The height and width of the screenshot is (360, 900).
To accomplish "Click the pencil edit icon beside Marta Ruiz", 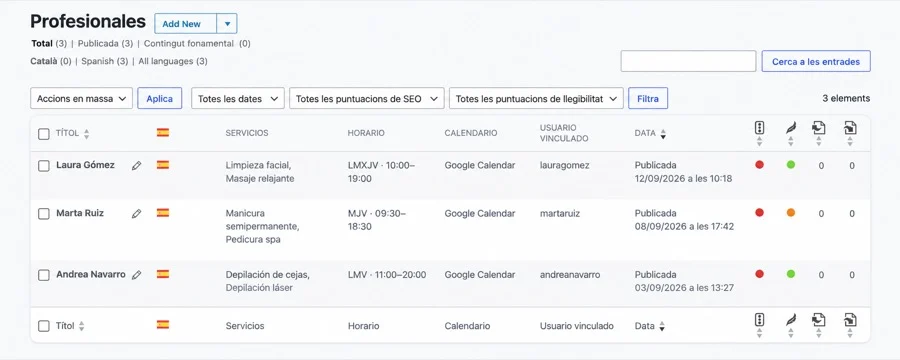I will pyautogui.click(x=136, y=214).
